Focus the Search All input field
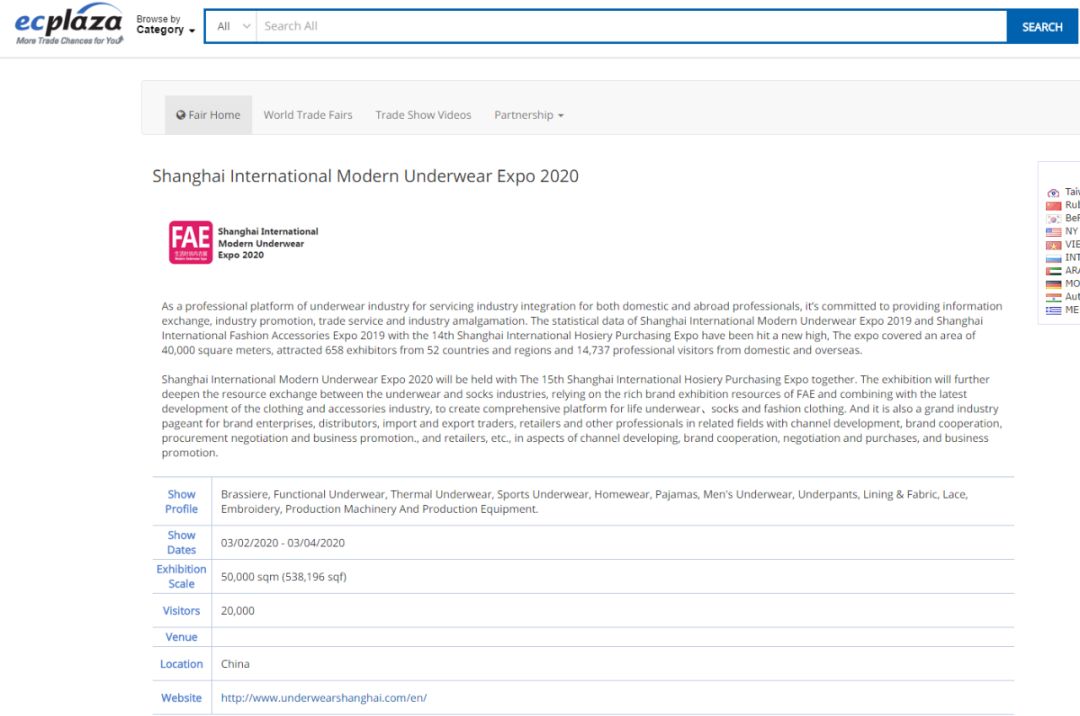Image resolution: width=1080 pixels, height=716 pixels. 631,26
